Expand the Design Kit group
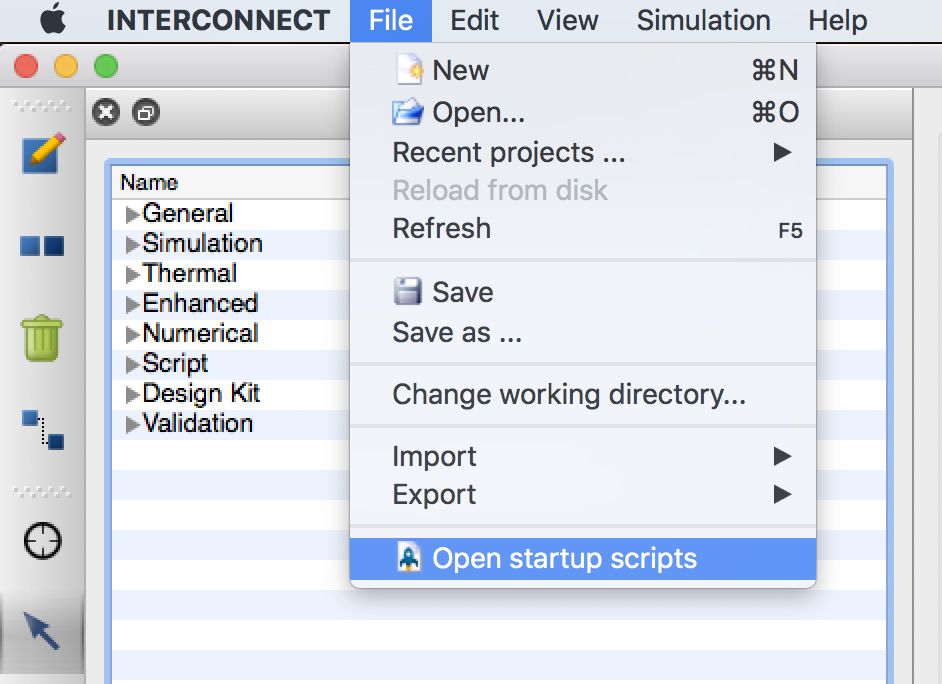Viewport: 942px width, 684px height. [132, 395]
